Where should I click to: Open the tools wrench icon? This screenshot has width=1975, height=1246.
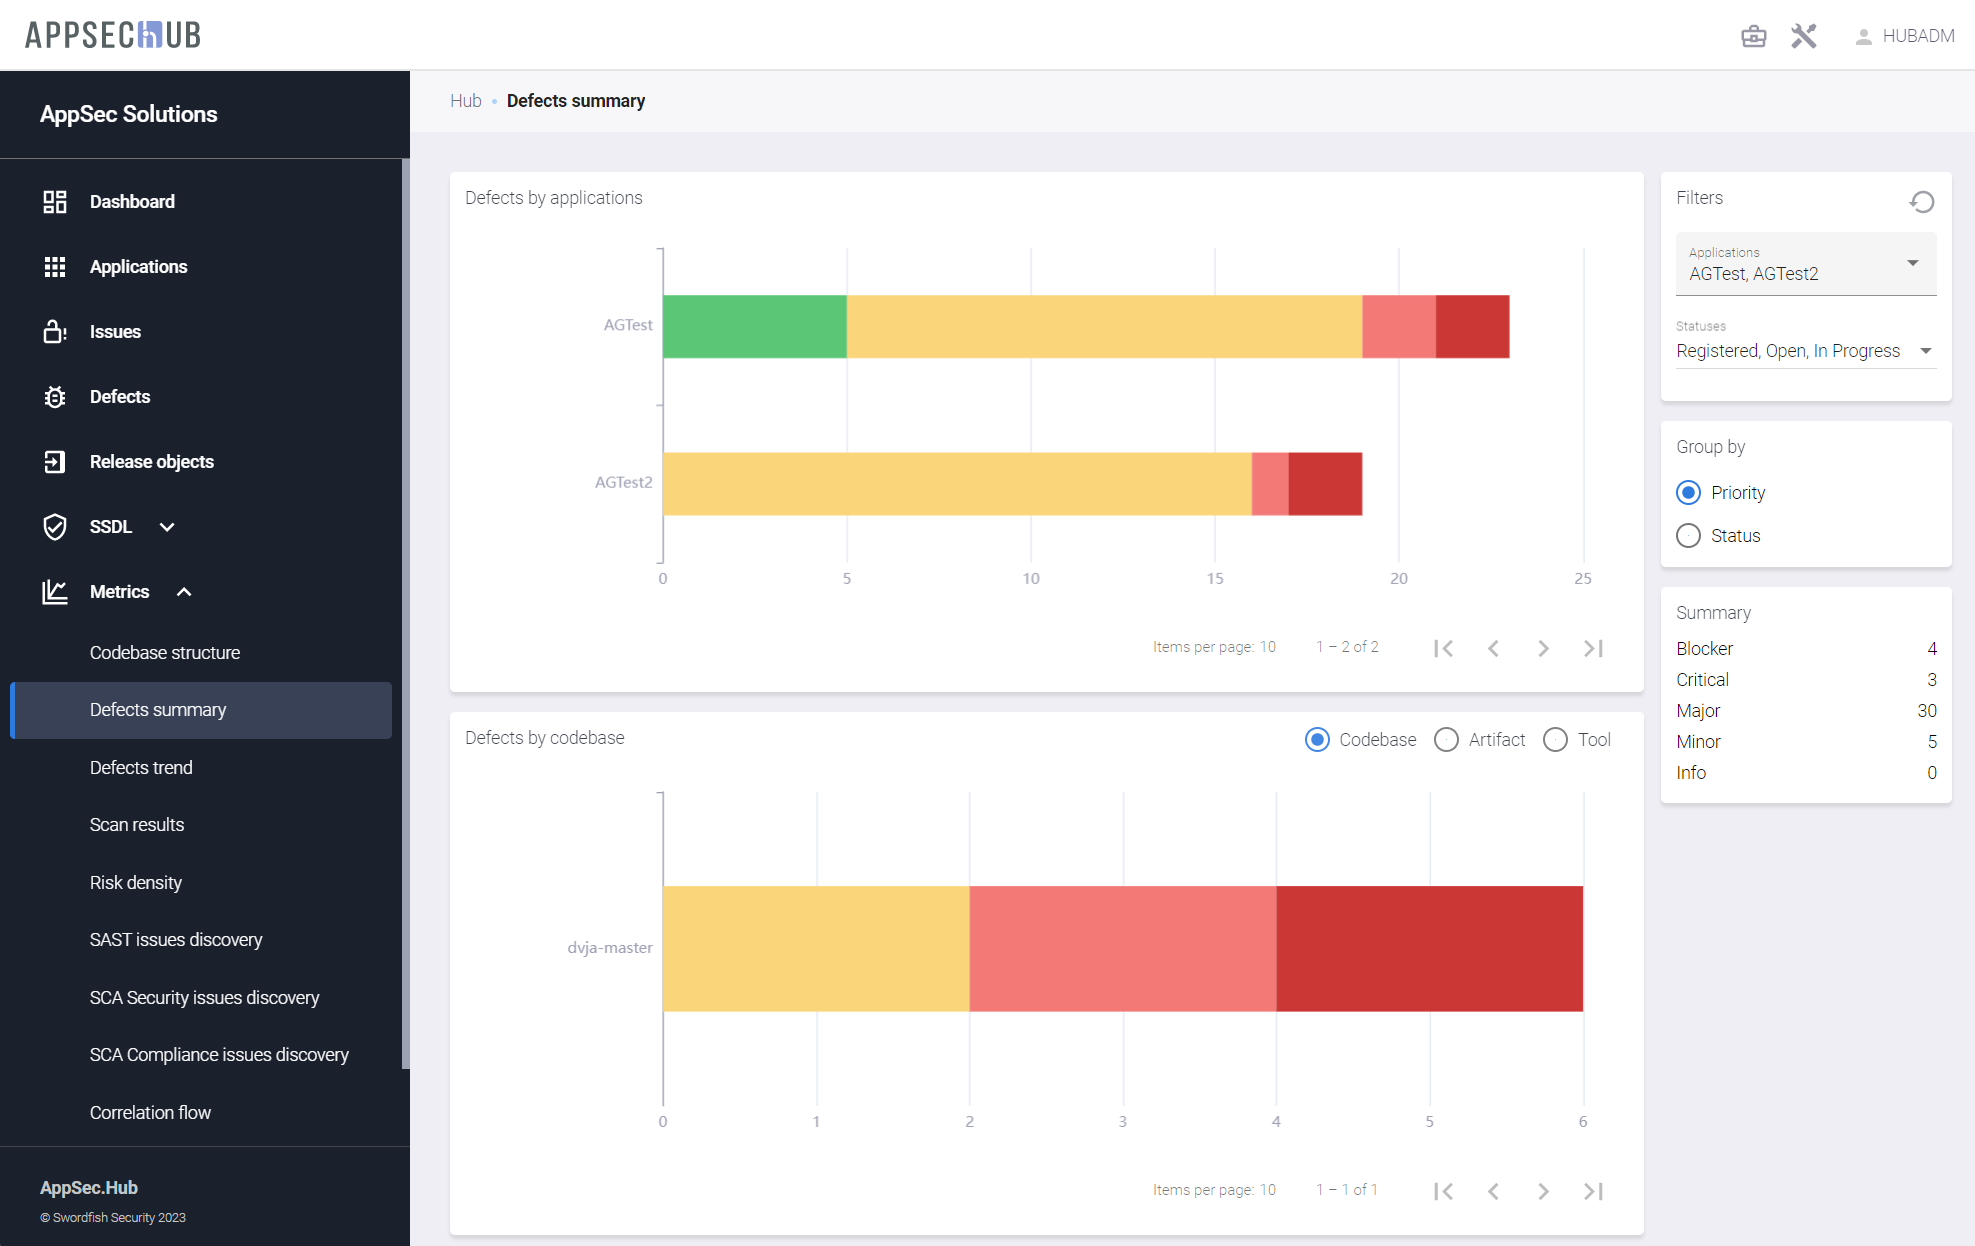tap(1803, 36)
